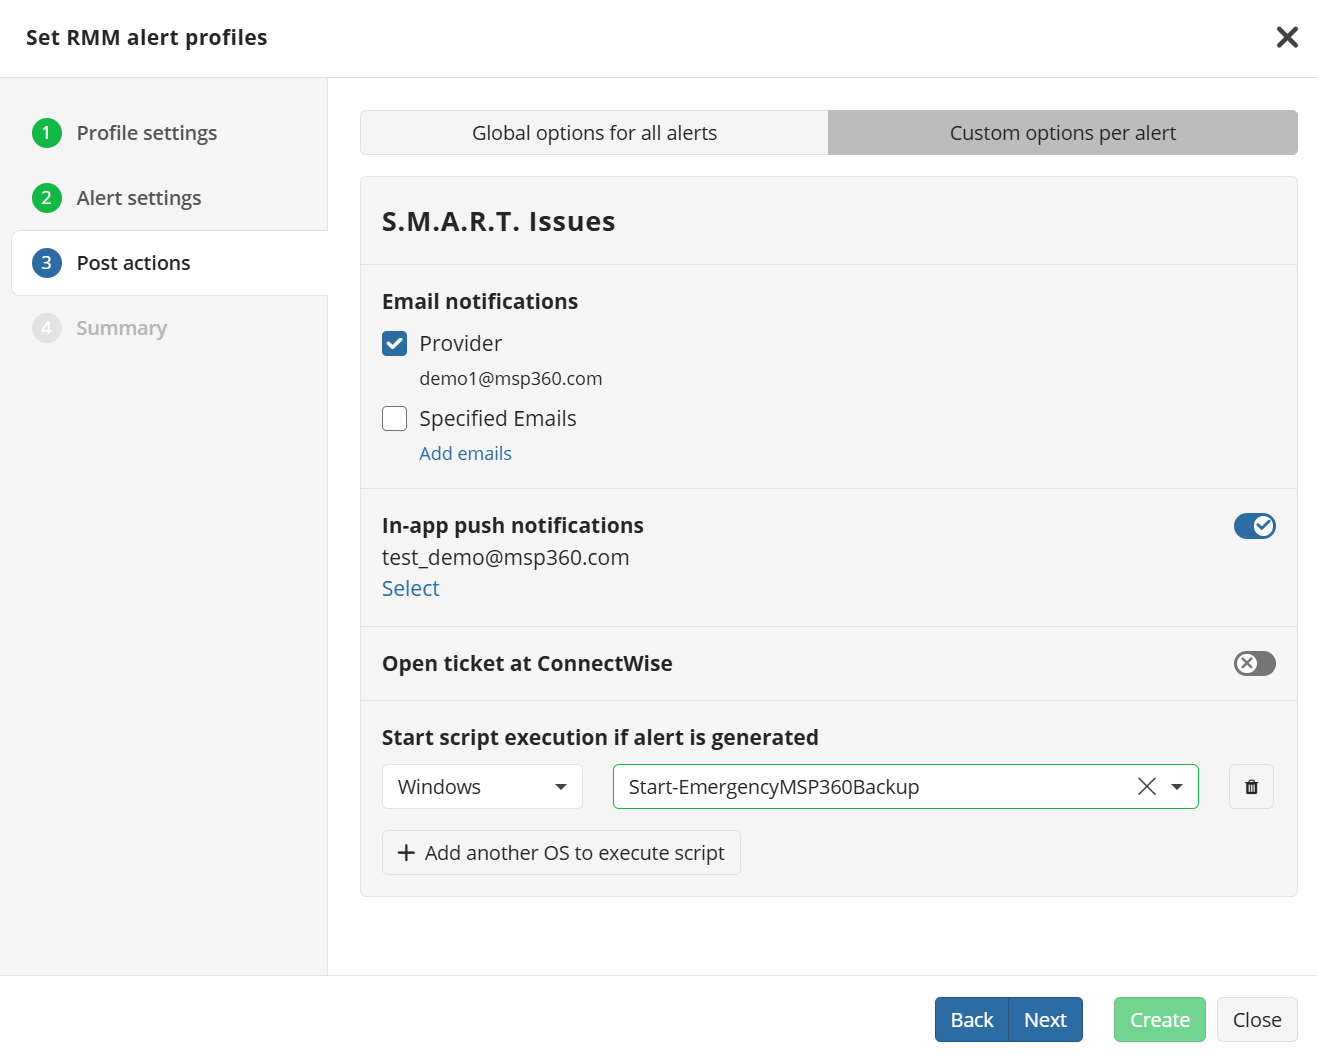1317x1055 pixels.
Task: Click the step 2 Alert settings icon
Action: [47, 198]
